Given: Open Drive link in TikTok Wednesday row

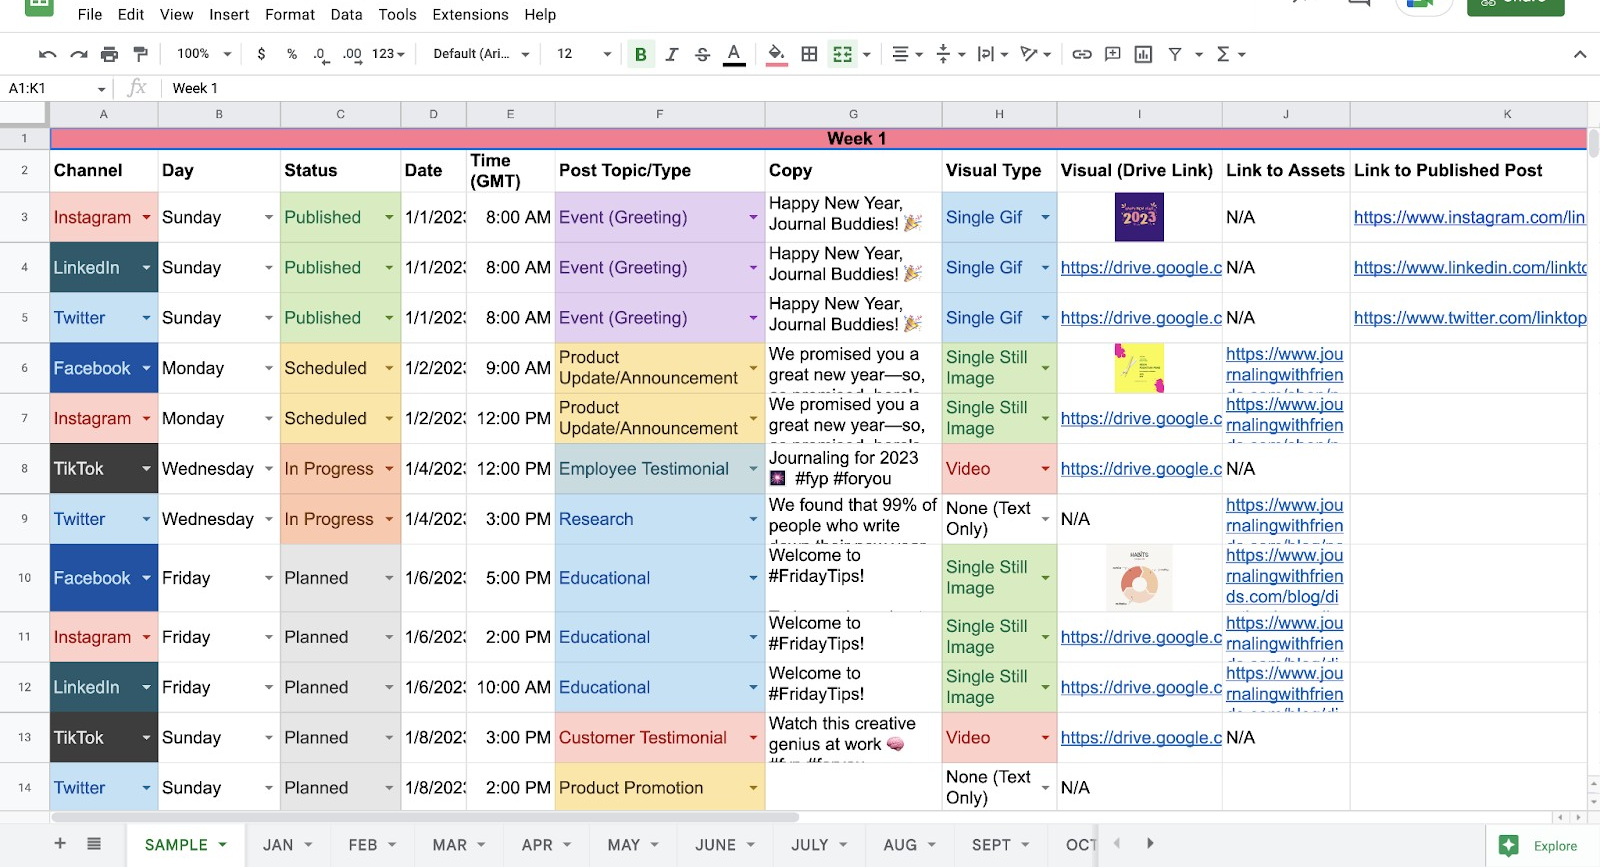Looking at the screenshot, I should click(x=1141, y=469).
